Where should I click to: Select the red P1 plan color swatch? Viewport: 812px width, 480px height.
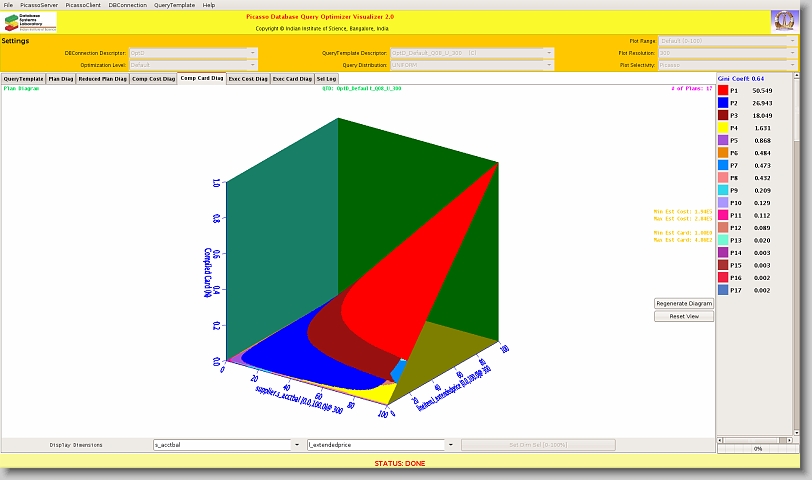click(723, 90)
